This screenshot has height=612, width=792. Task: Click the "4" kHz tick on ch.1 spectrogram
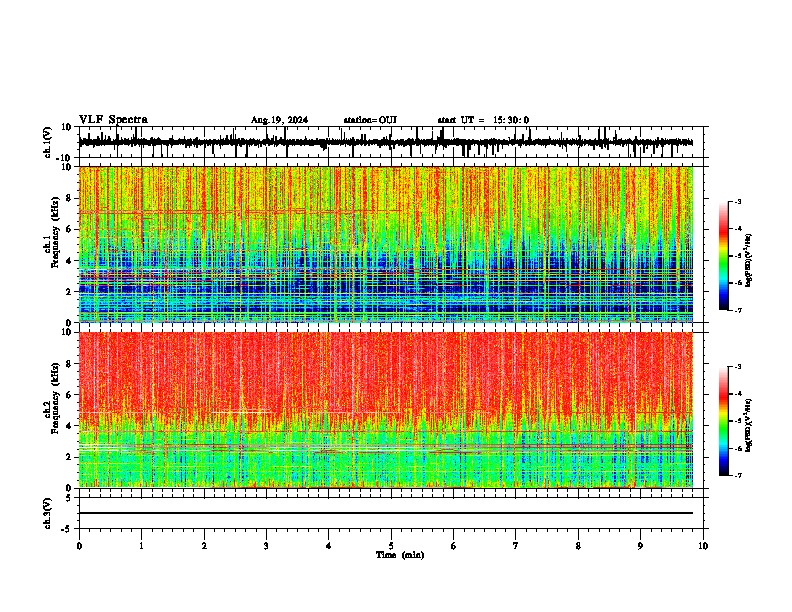(70, 261)
